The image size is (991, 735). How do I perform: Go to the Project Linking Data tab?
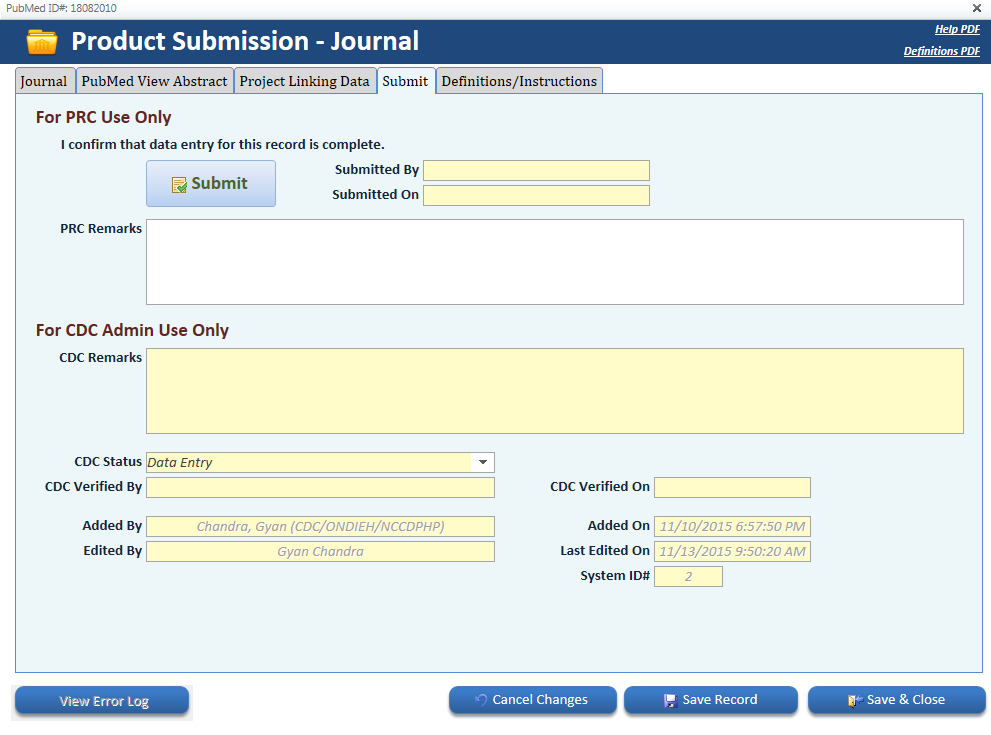tap(304, 82)
